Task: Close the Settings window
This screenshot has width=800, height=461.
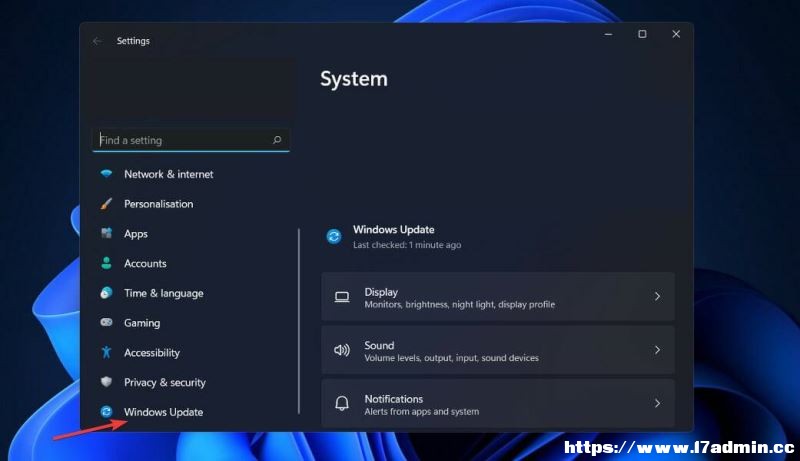Action: point(676,34)
